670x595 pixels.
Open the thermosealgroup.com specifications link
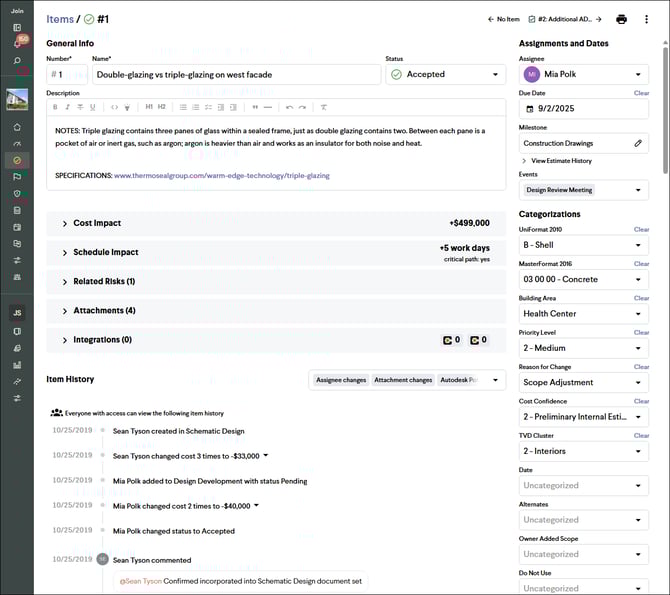(x=221, y=175)
